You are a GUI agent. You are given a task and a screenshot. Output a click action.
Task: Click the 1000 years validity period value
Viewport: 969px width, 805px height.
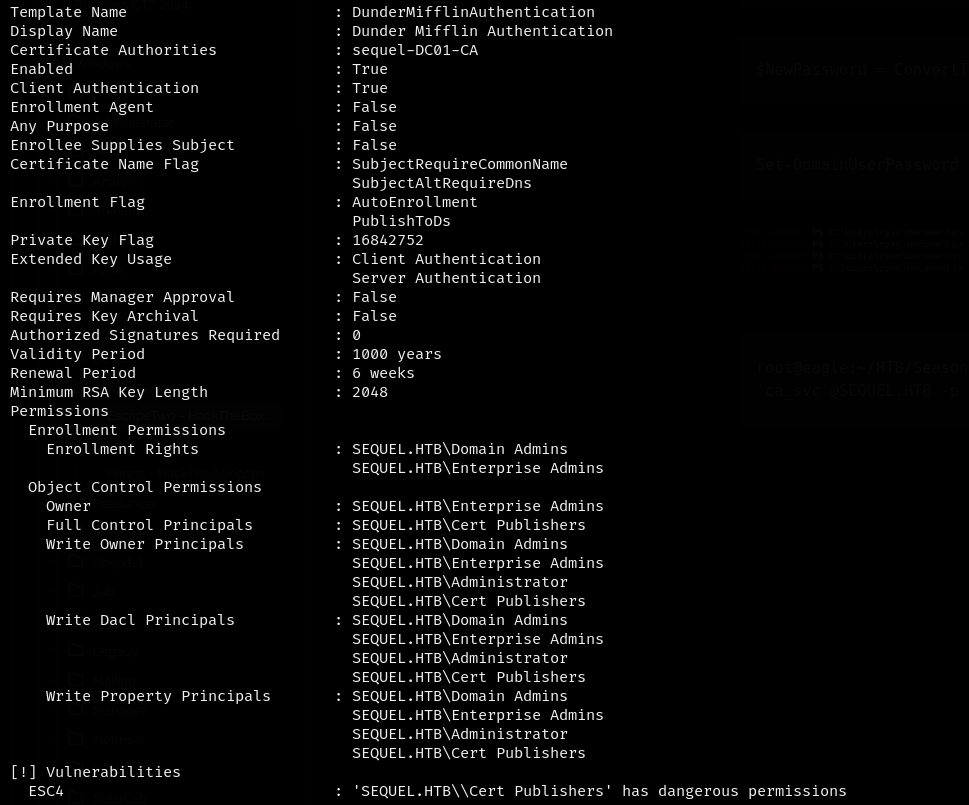coord(396,354)
